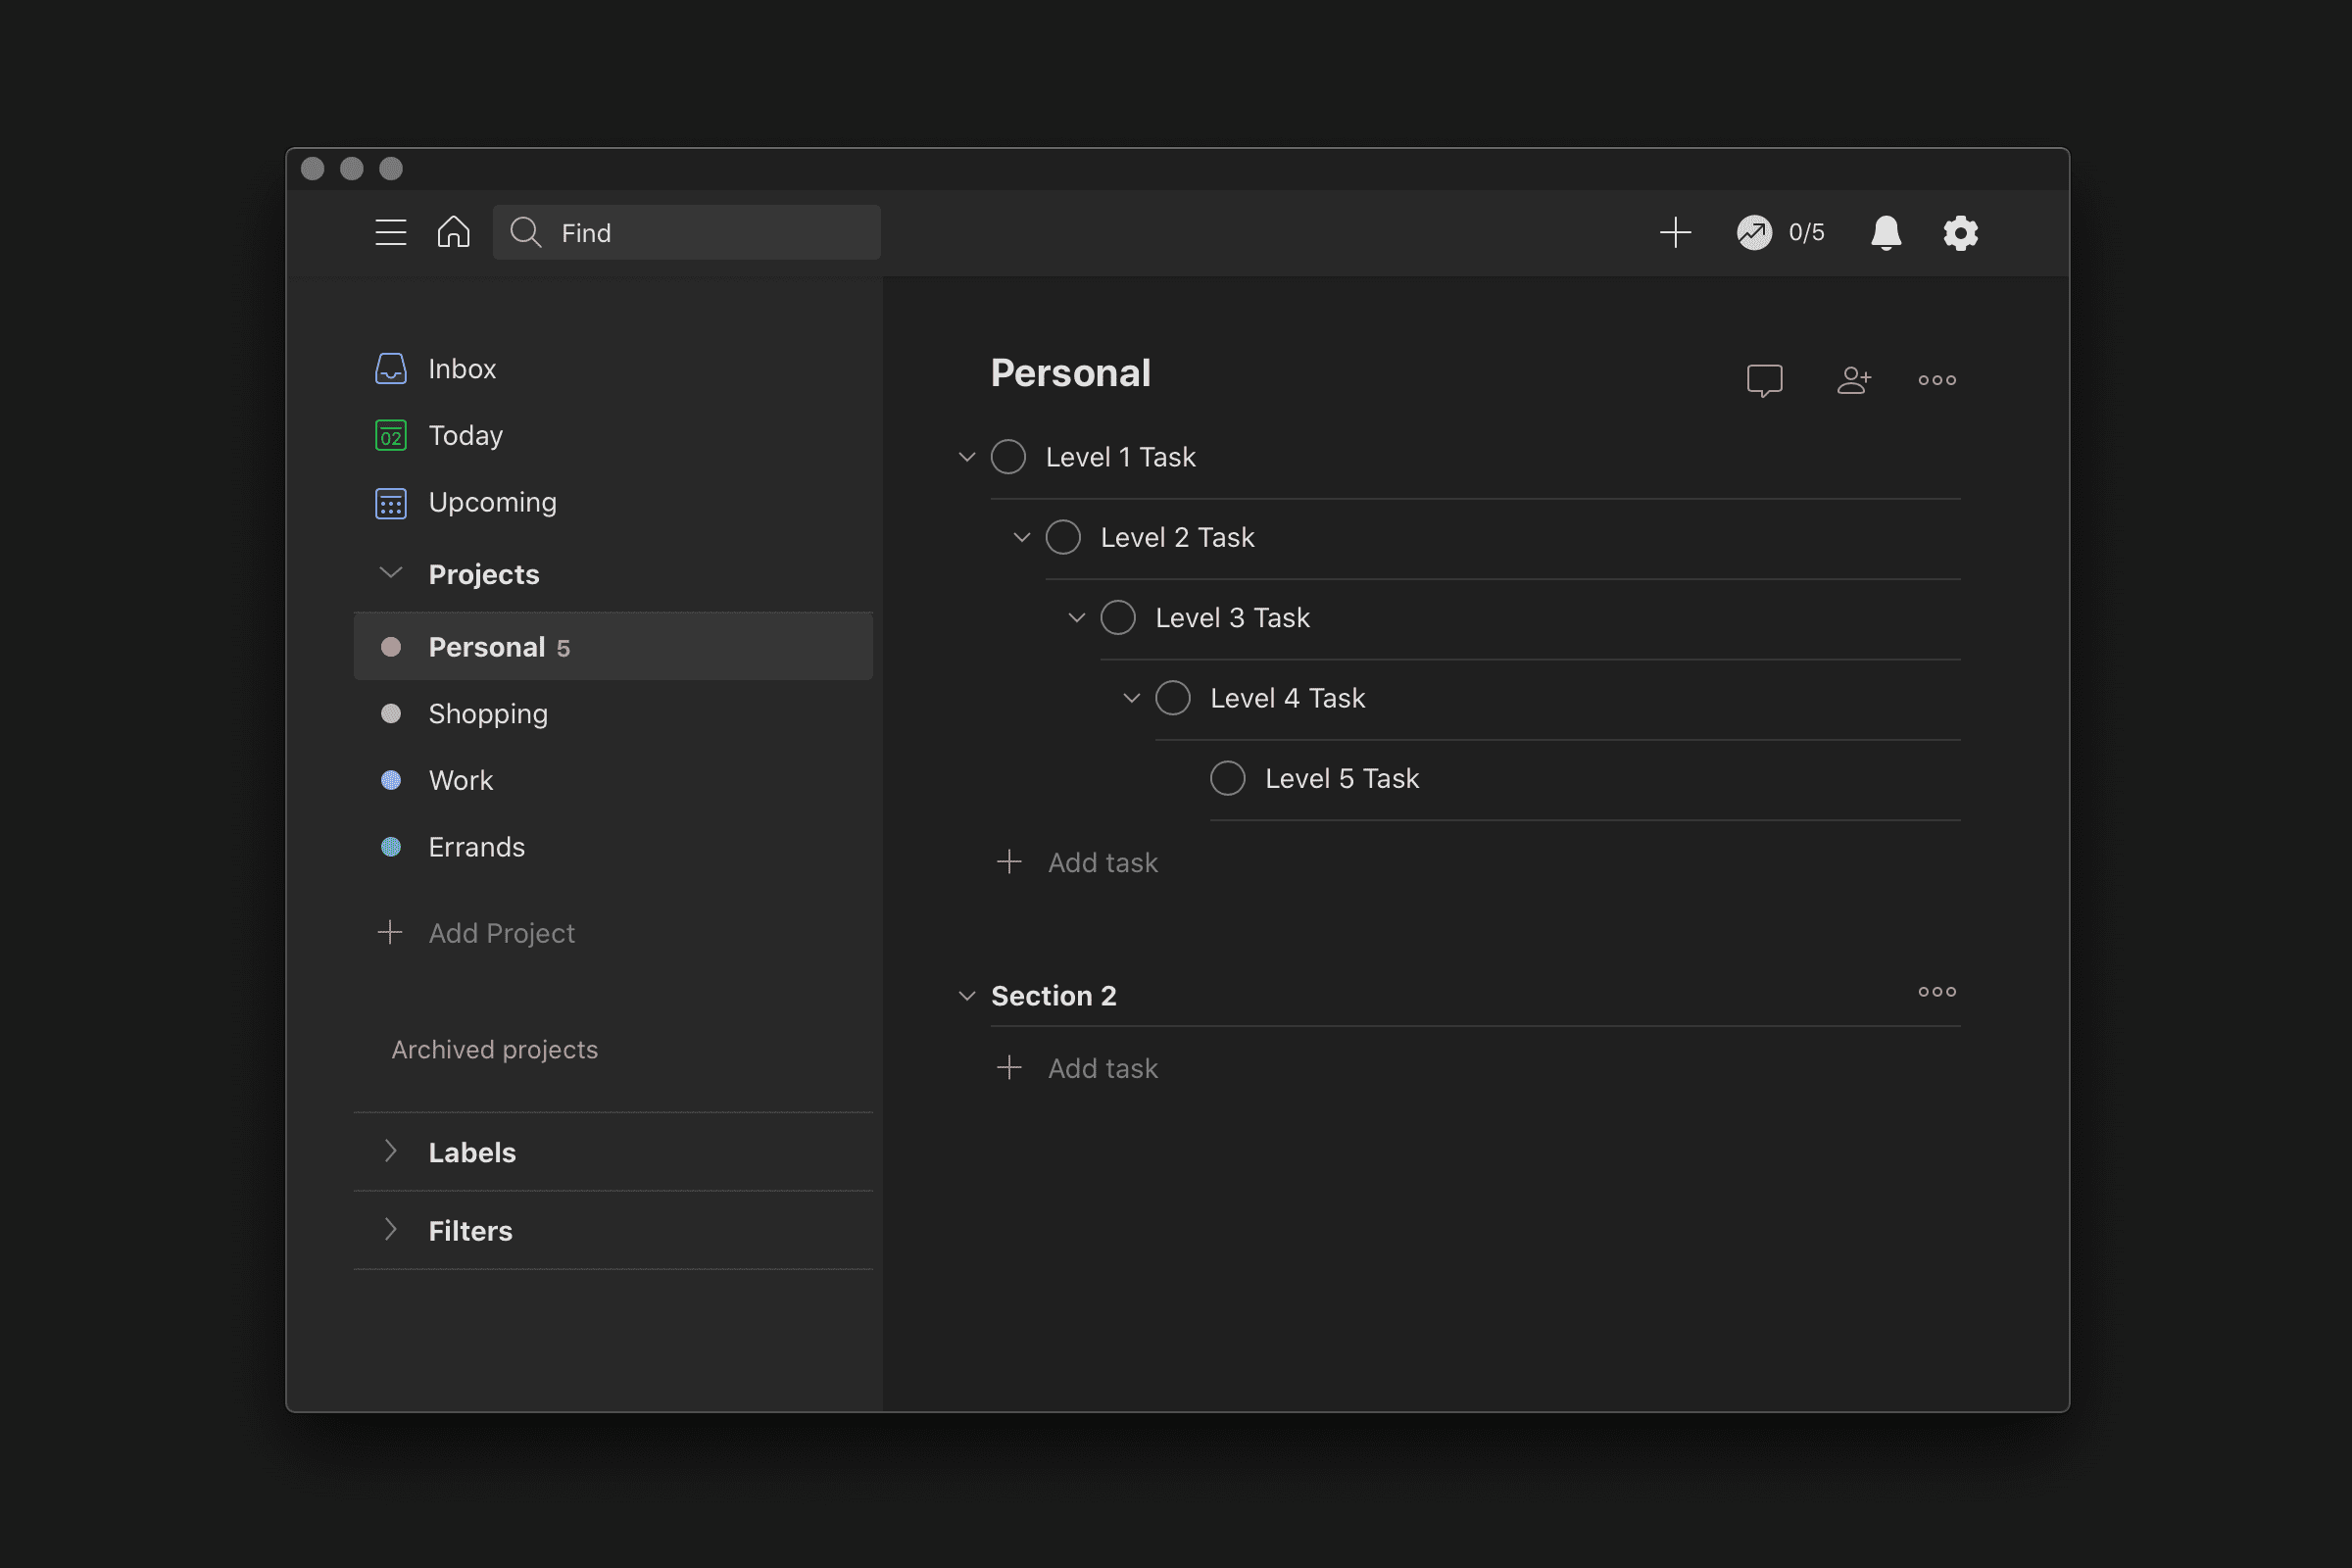Screen dimensions: 2352x1568
Task: Collapse Section 2
Action: [x=966, y=996]
